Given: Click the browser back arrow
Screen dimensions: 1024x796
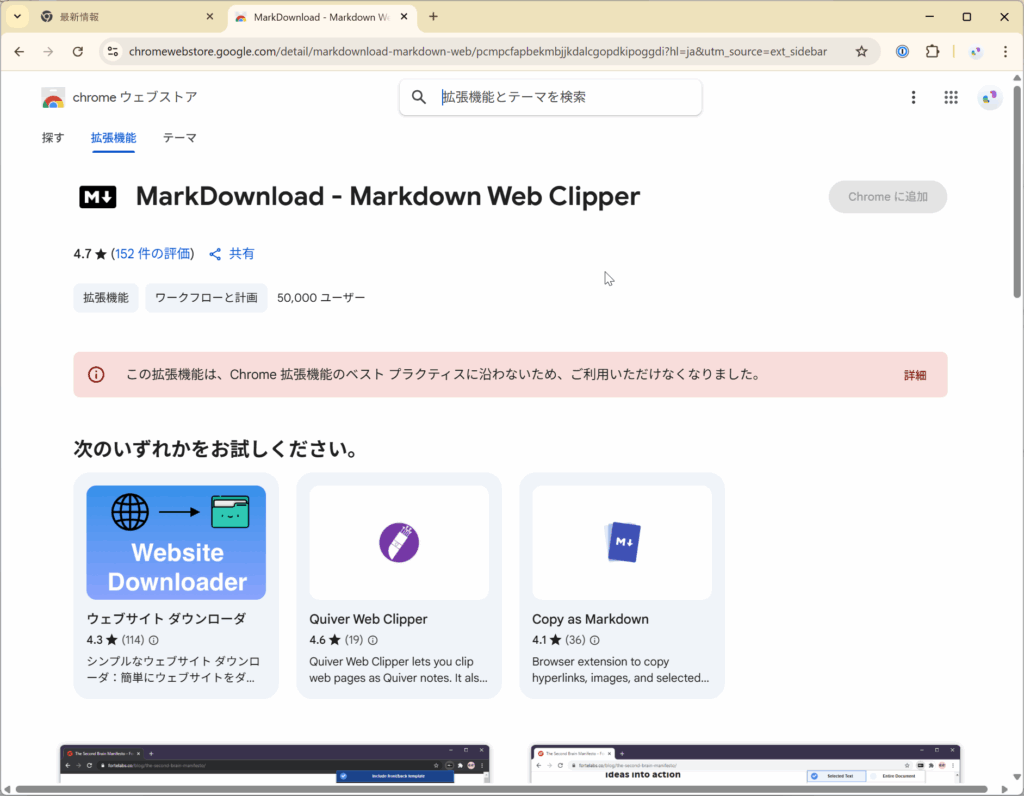Looking at the screenshot, I should (19, 52).
